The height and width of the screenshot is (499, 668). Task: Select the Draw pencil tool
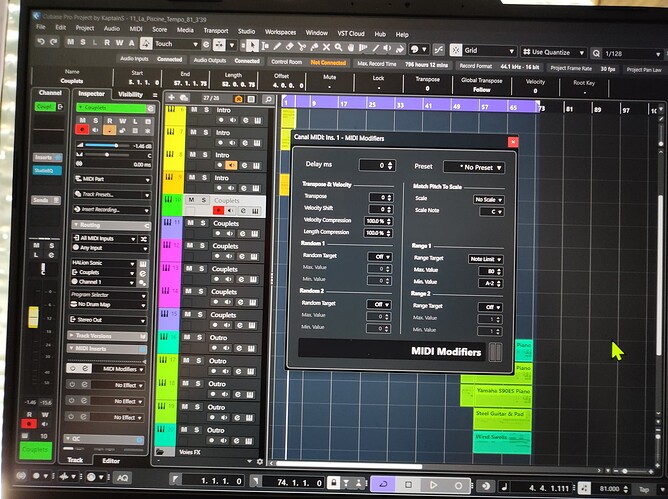(x=277, y=46)
